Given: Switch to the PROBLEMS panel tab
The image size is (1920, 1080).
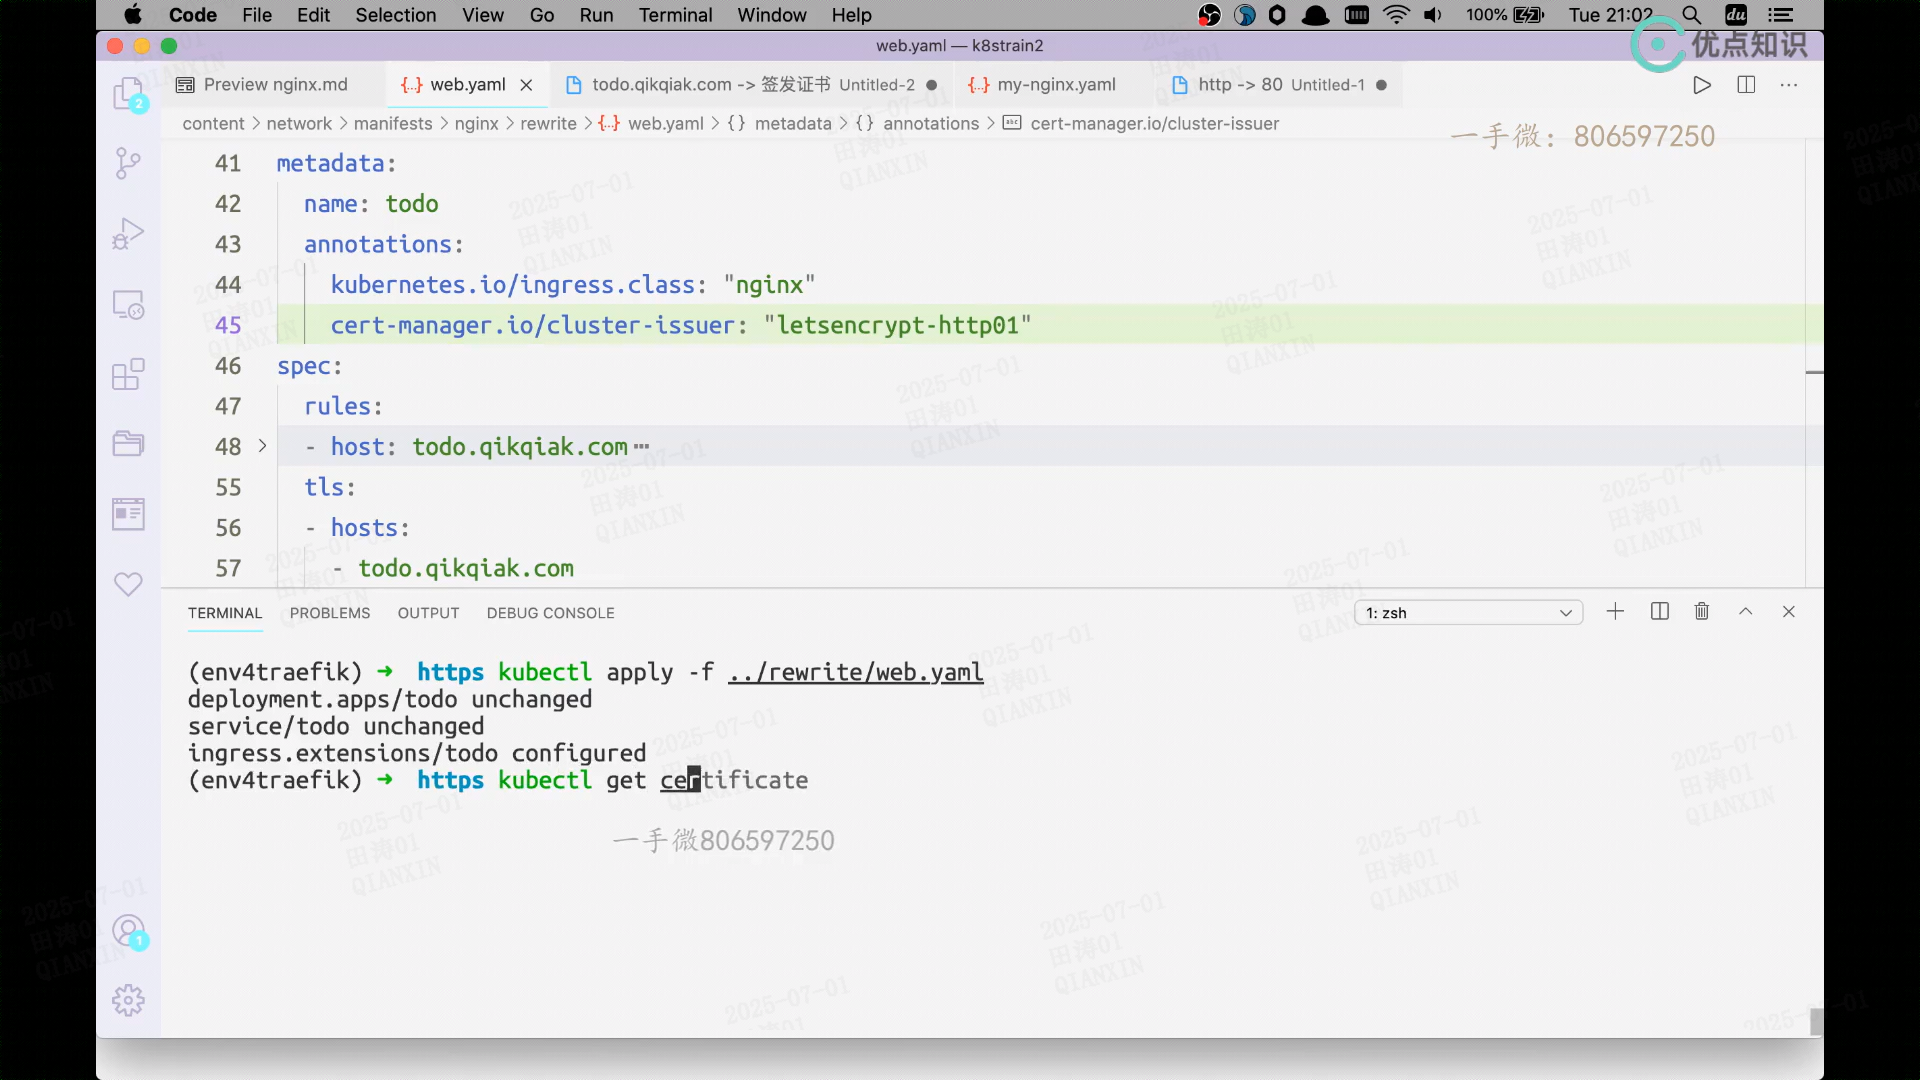Looking at the screenshot, I should point(330,613).
